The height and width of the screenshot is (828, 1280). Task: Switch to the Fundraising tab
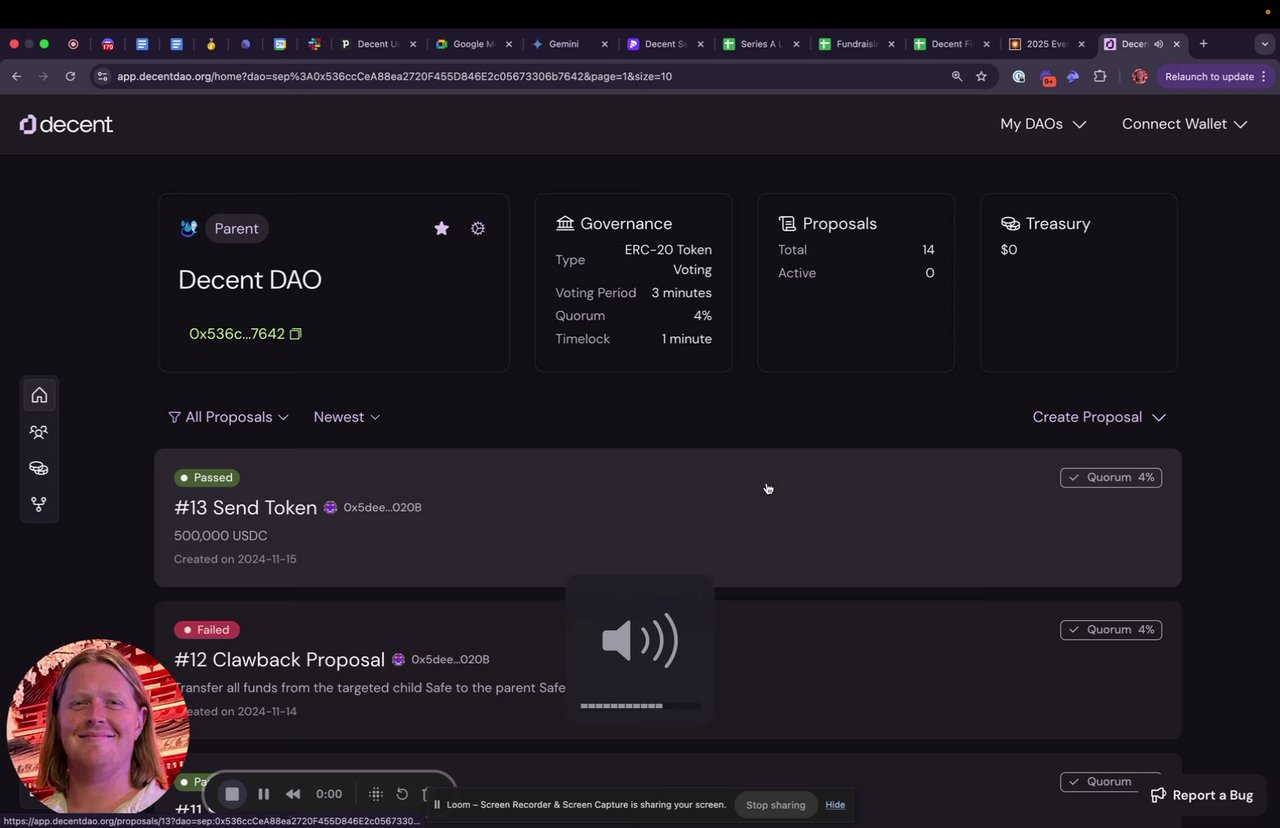tap(856, 44)
